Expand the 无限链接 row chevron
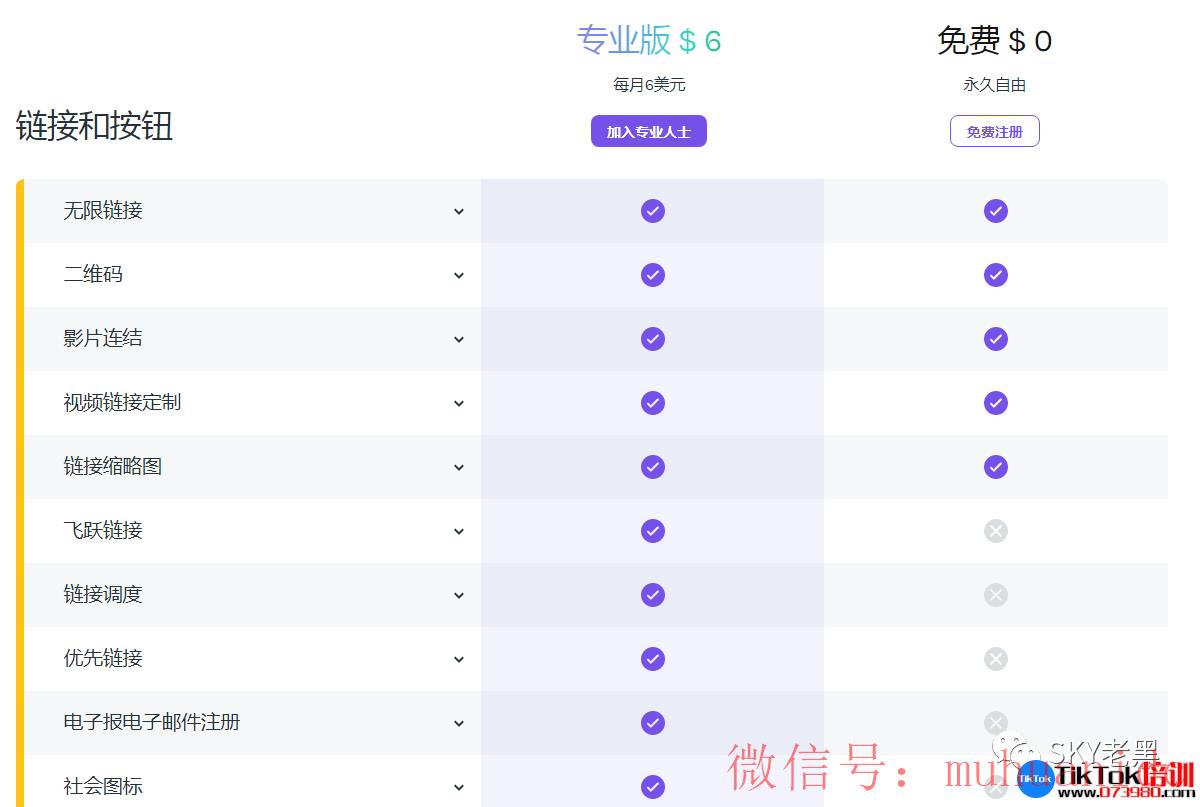Image resolution: width=1200 pixels, height=807 pixels. coord(459,211)
